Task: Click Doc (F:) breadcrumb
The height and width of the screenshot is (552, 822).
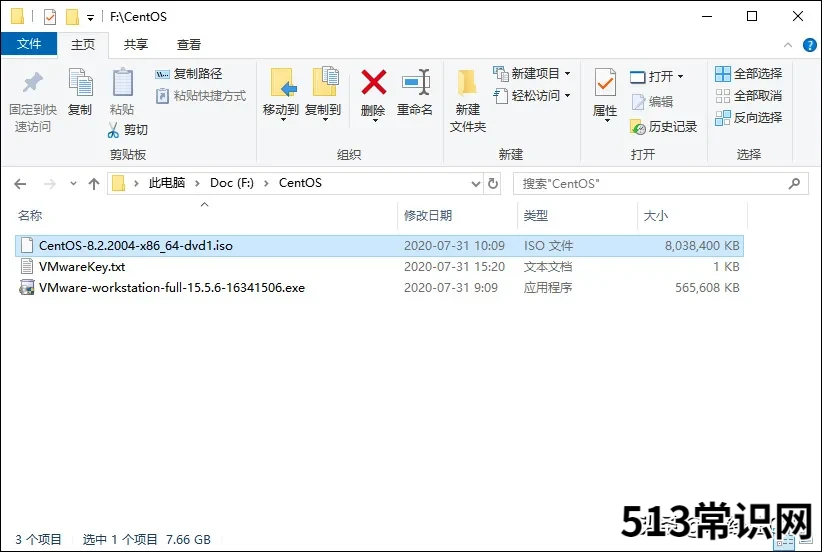Action: click(x=232, y=183)
